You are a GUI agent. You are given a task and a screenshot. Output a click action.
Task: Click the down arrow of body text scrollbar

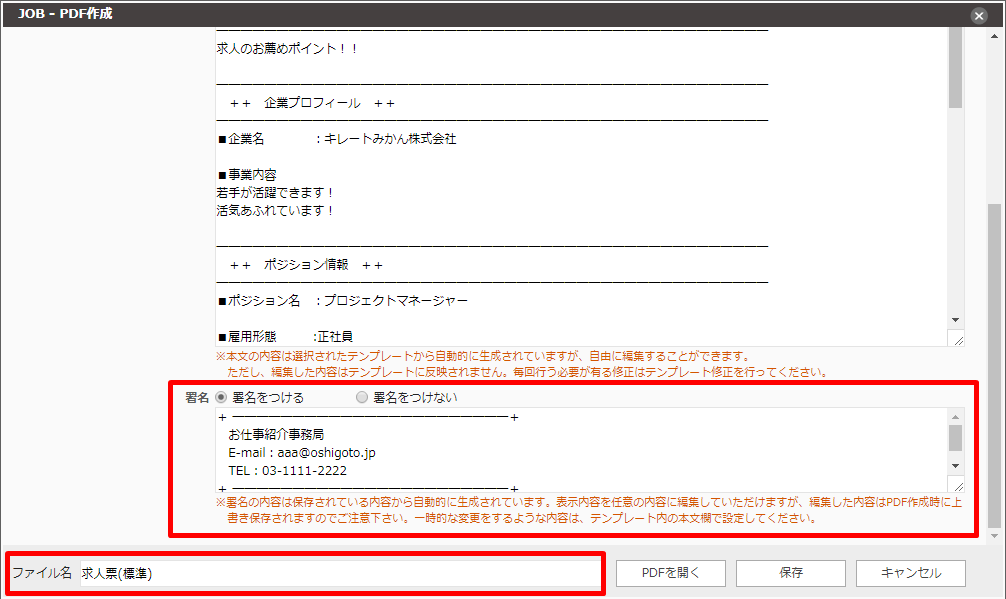pyautogui.click(x=956, y=317)
